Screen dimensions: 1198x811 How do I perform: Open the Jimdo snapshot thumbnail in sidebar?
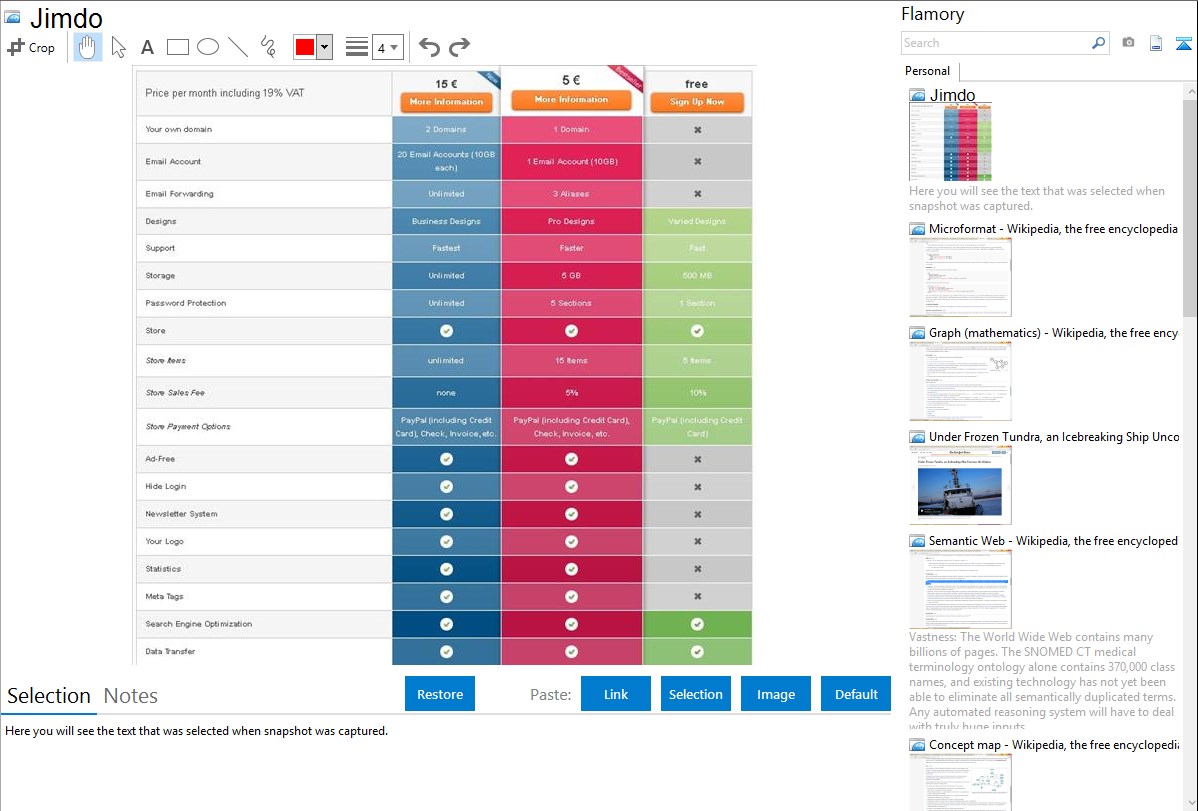[x=950, y=141]
